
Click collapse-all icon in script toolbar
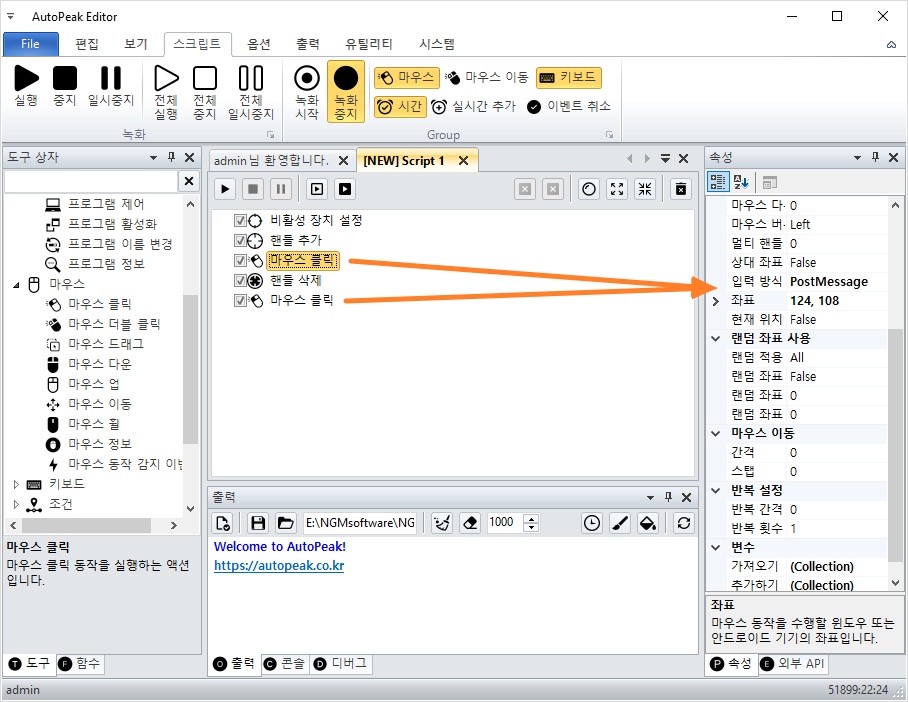[645, 189]
